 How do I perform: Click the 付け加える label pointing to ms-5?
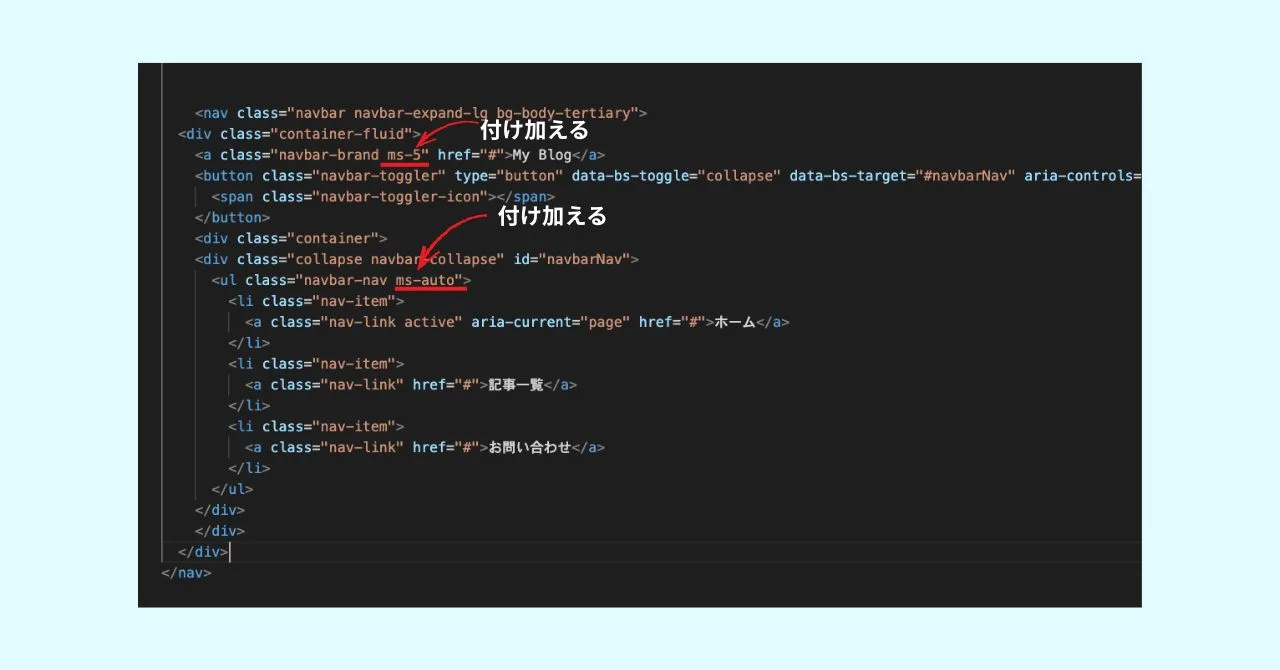(x=534, y=130)
